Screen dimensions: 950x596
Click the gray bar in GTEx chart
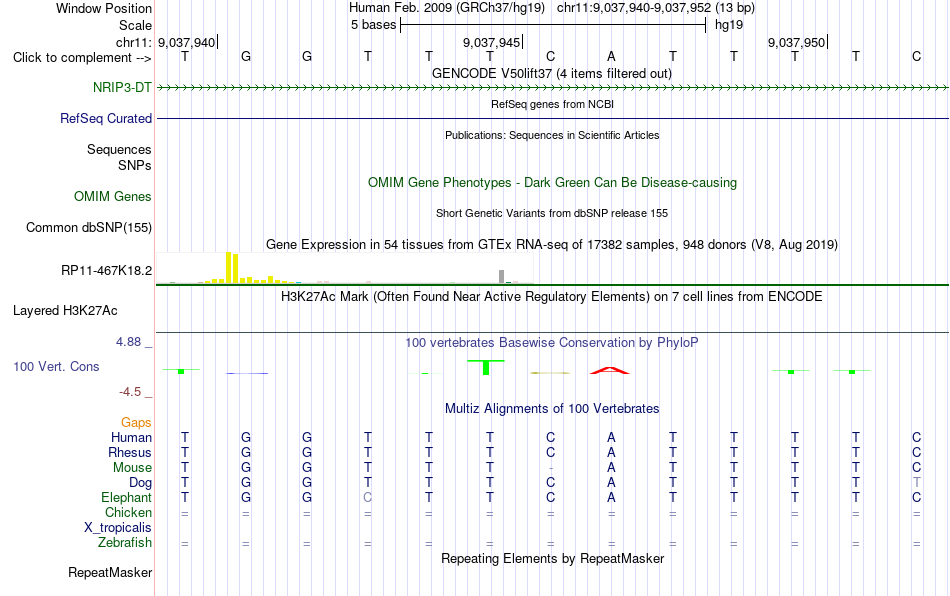(x=501, y=277)
